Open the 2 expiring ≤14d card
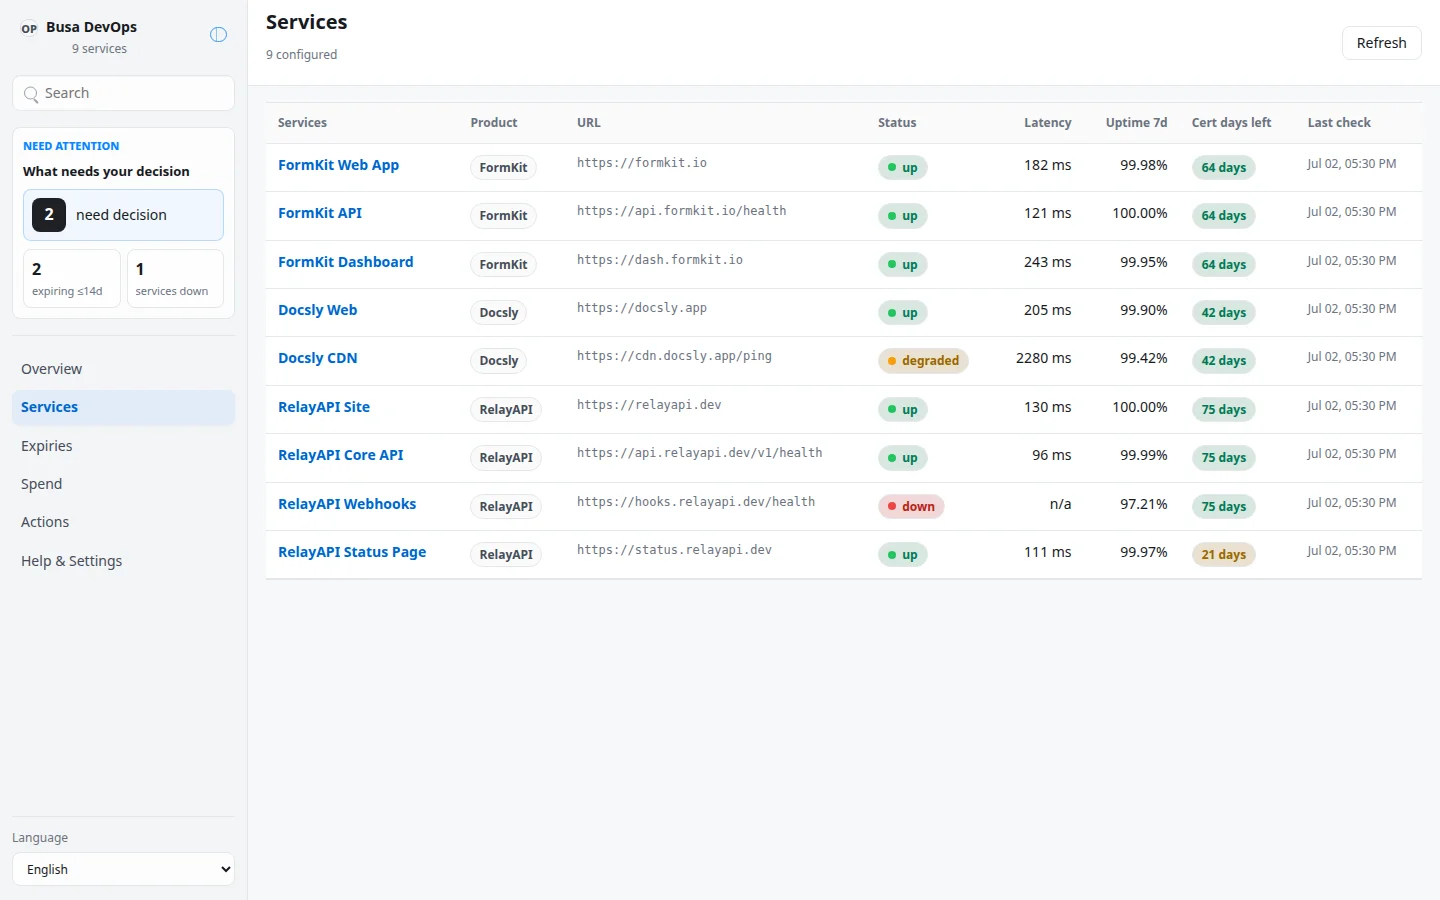 pos(72,278)
